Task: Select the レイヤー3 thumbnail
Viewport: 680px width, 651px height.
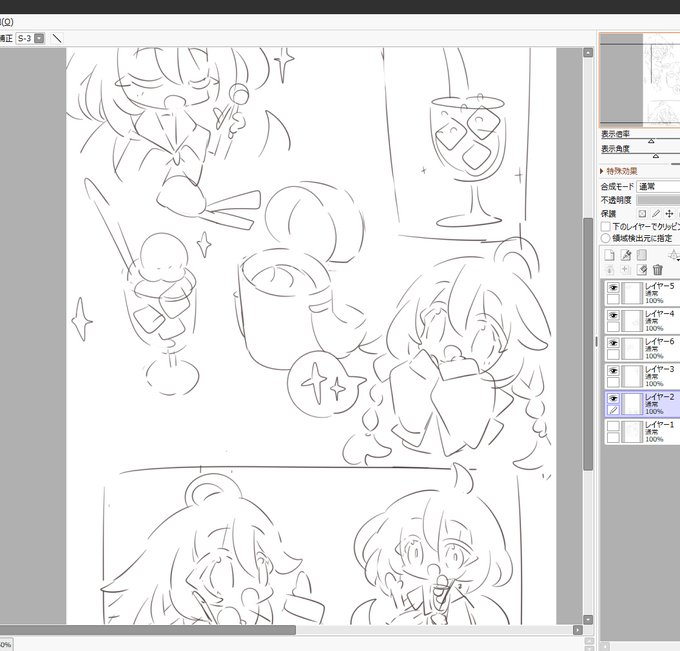Action: point(632,376)
